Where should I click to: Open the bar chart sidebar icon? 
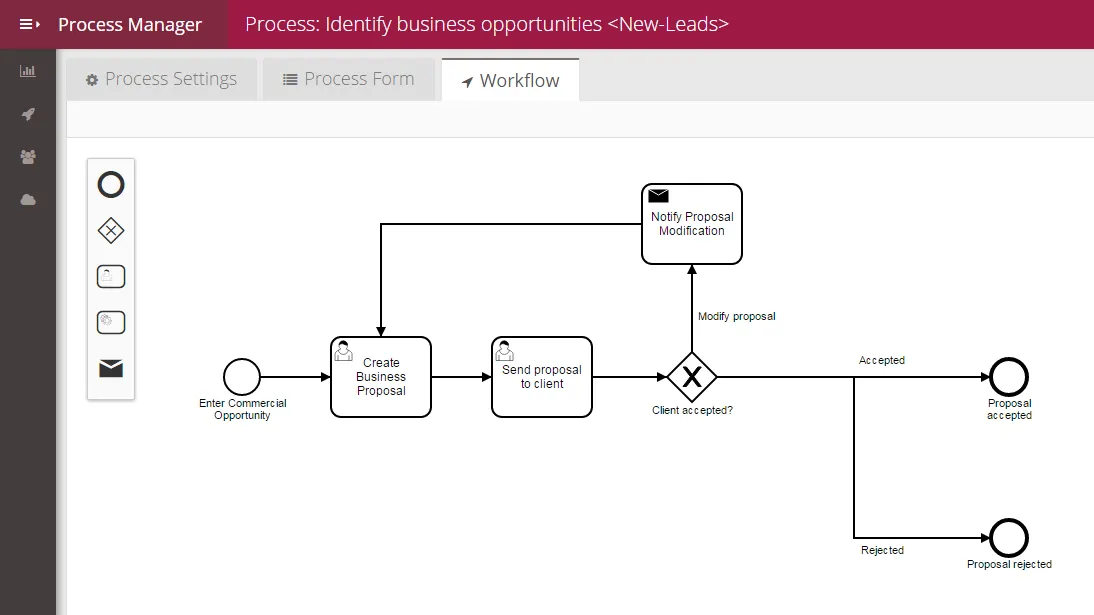point(28,71)
